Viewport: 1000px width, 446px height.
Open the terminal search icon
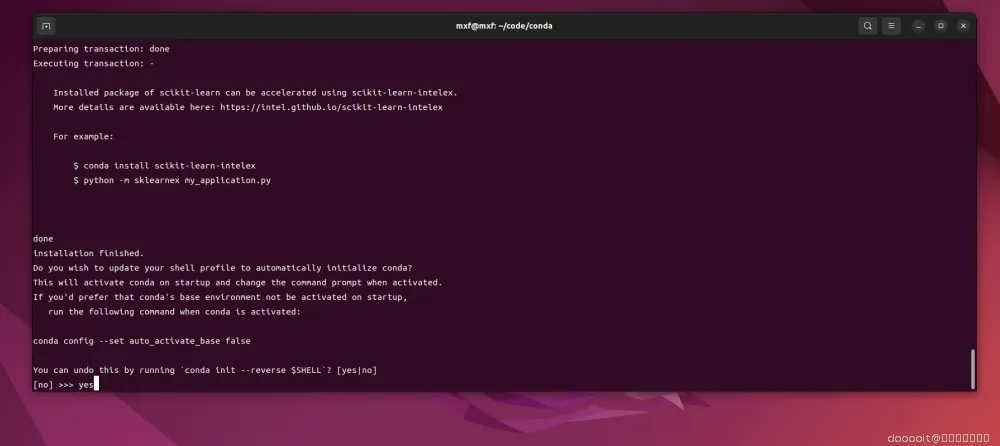coord(867,26)
